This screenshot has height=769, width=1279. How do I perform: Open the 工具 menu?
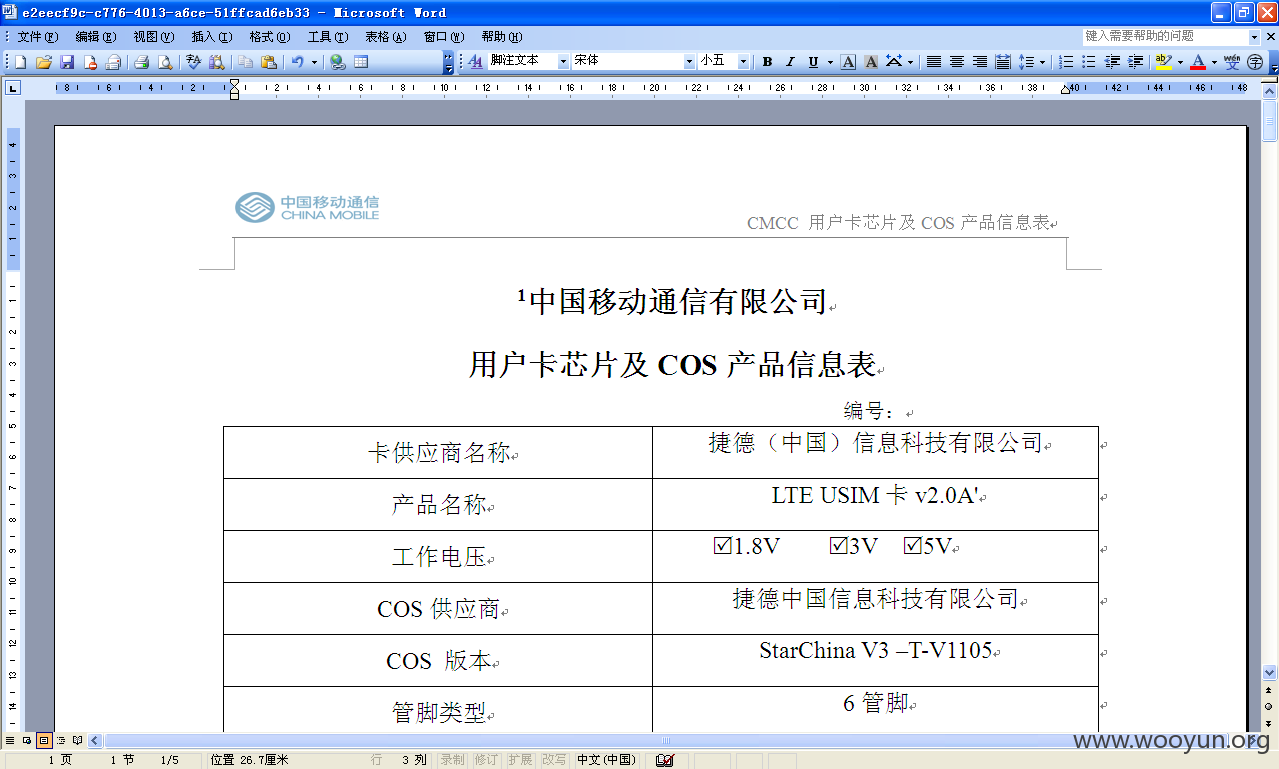(327, 37)
